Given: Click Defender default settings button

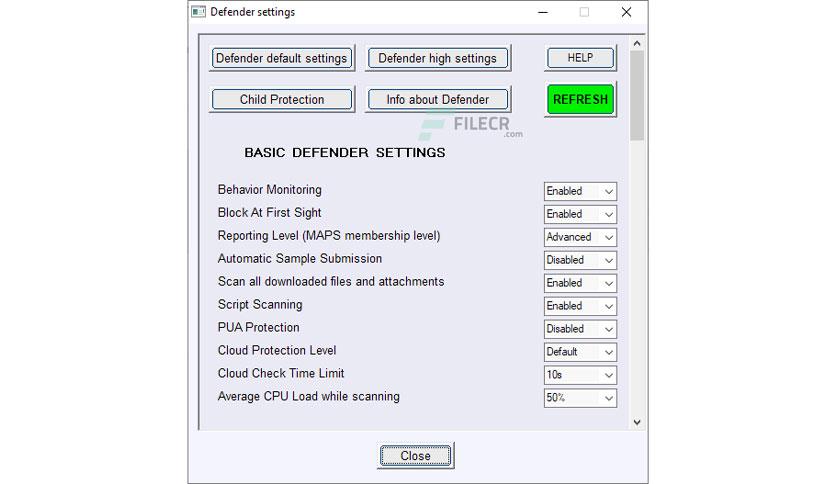Looking at the screenshot, I should tap(282, 58).
